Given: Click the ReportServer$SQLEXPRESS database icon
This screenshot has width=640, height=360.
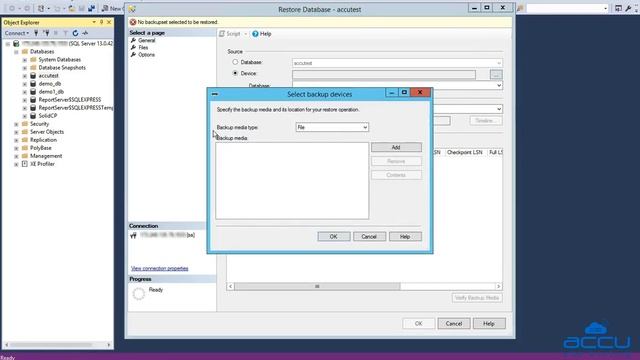Looking at the screenshot, I should [33, 100].
